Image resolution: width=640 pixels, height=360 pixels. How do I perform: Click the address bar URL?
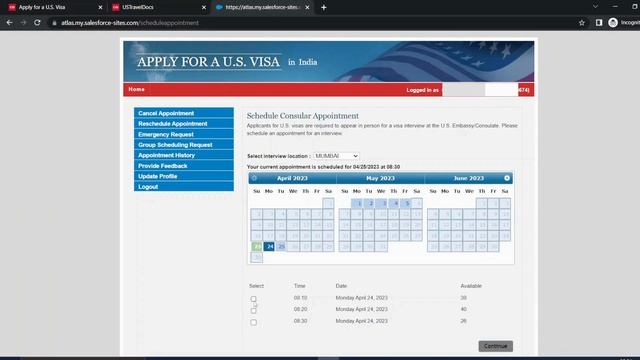pos(130,23)
